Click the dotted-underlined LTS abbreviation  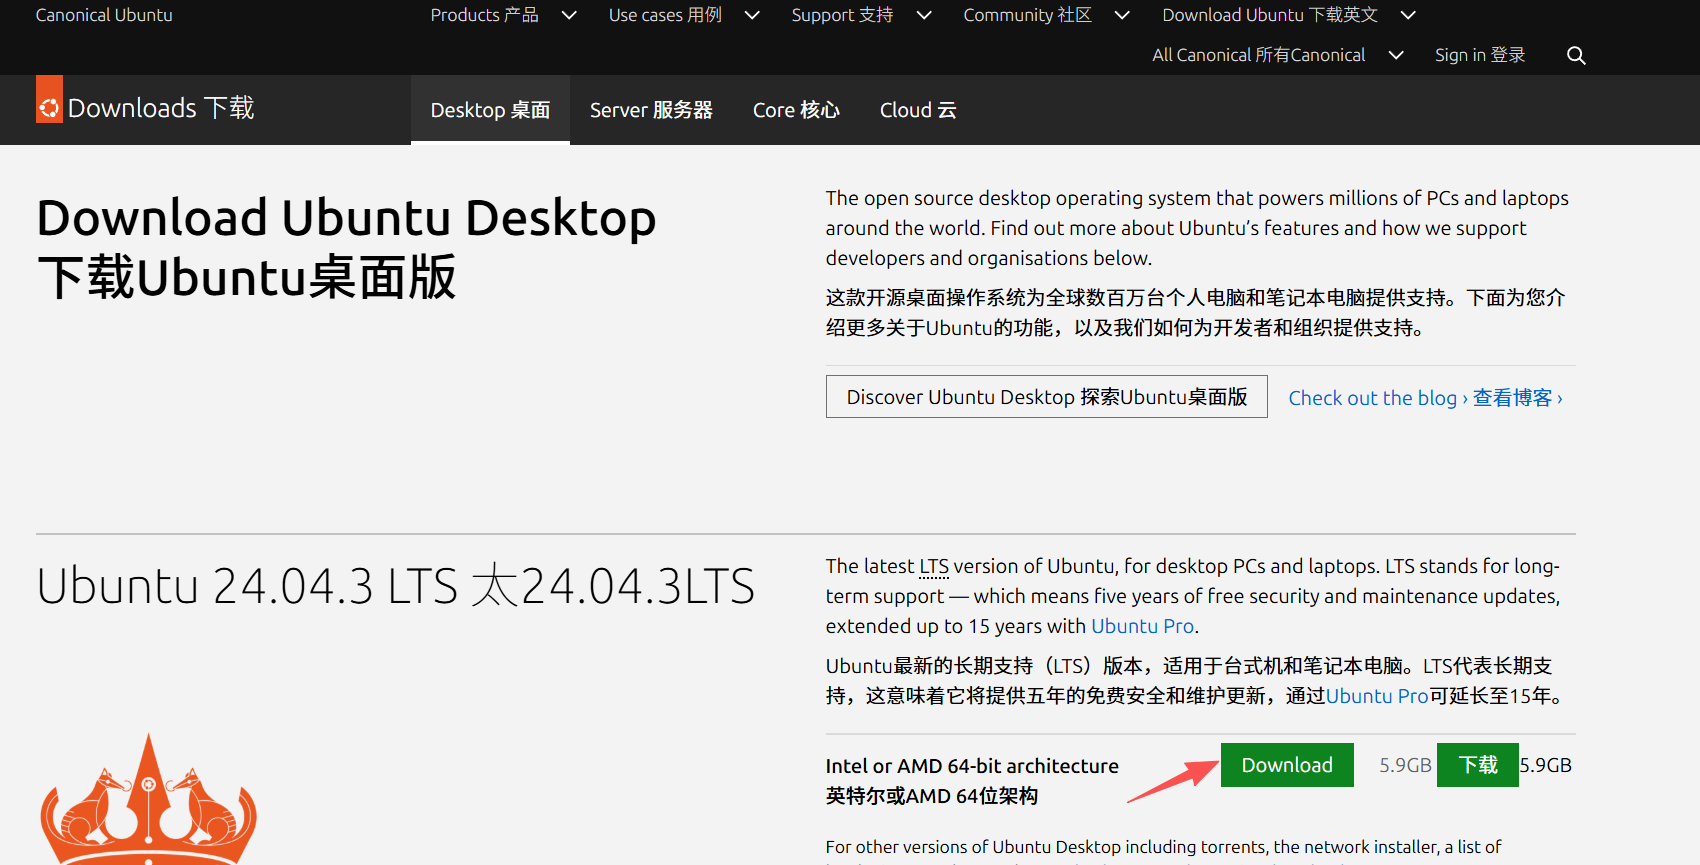934,566
